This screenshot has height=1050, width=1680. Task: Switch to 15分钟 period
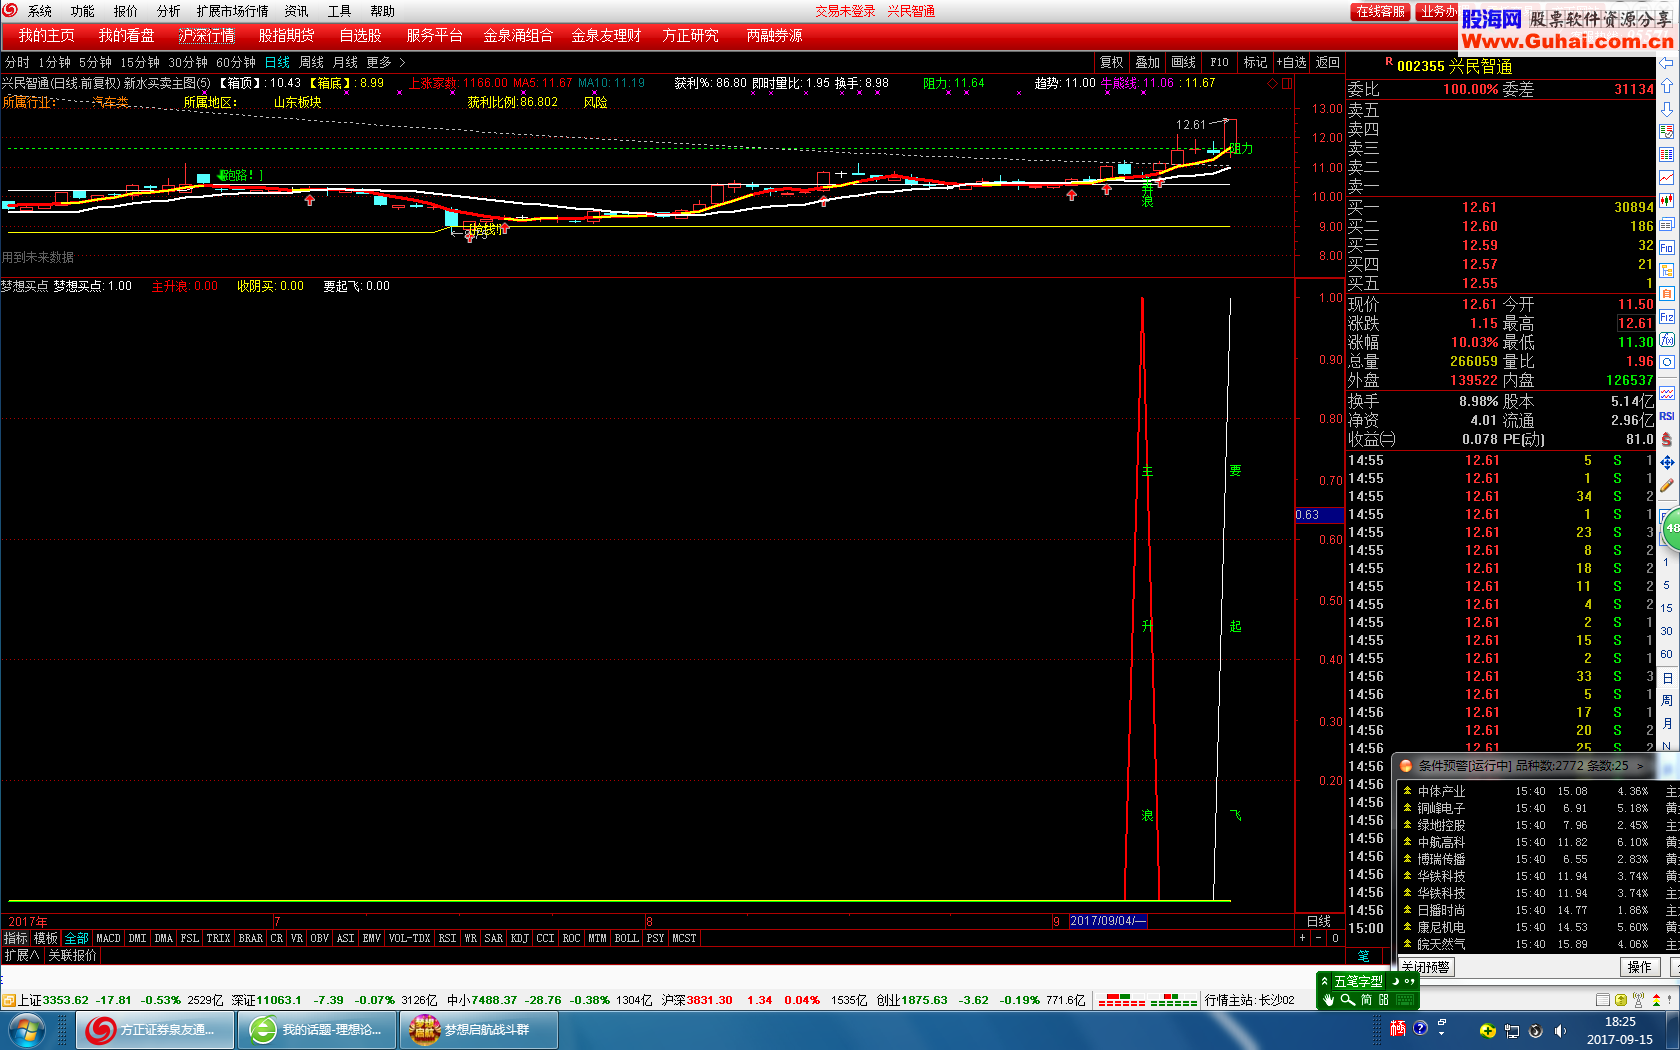pyautogui.click(x=139, y=62)
